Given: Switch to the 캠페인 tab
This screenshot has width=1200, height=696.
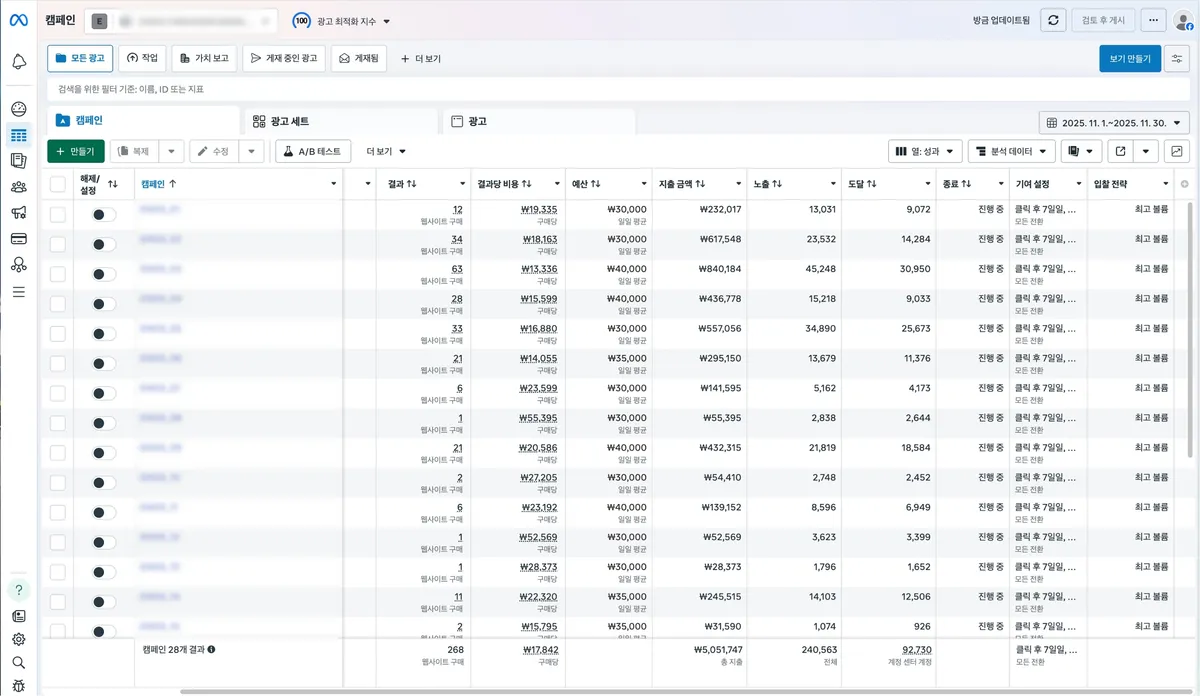Looking at the screenshot, I should click(x=143, y=120).
